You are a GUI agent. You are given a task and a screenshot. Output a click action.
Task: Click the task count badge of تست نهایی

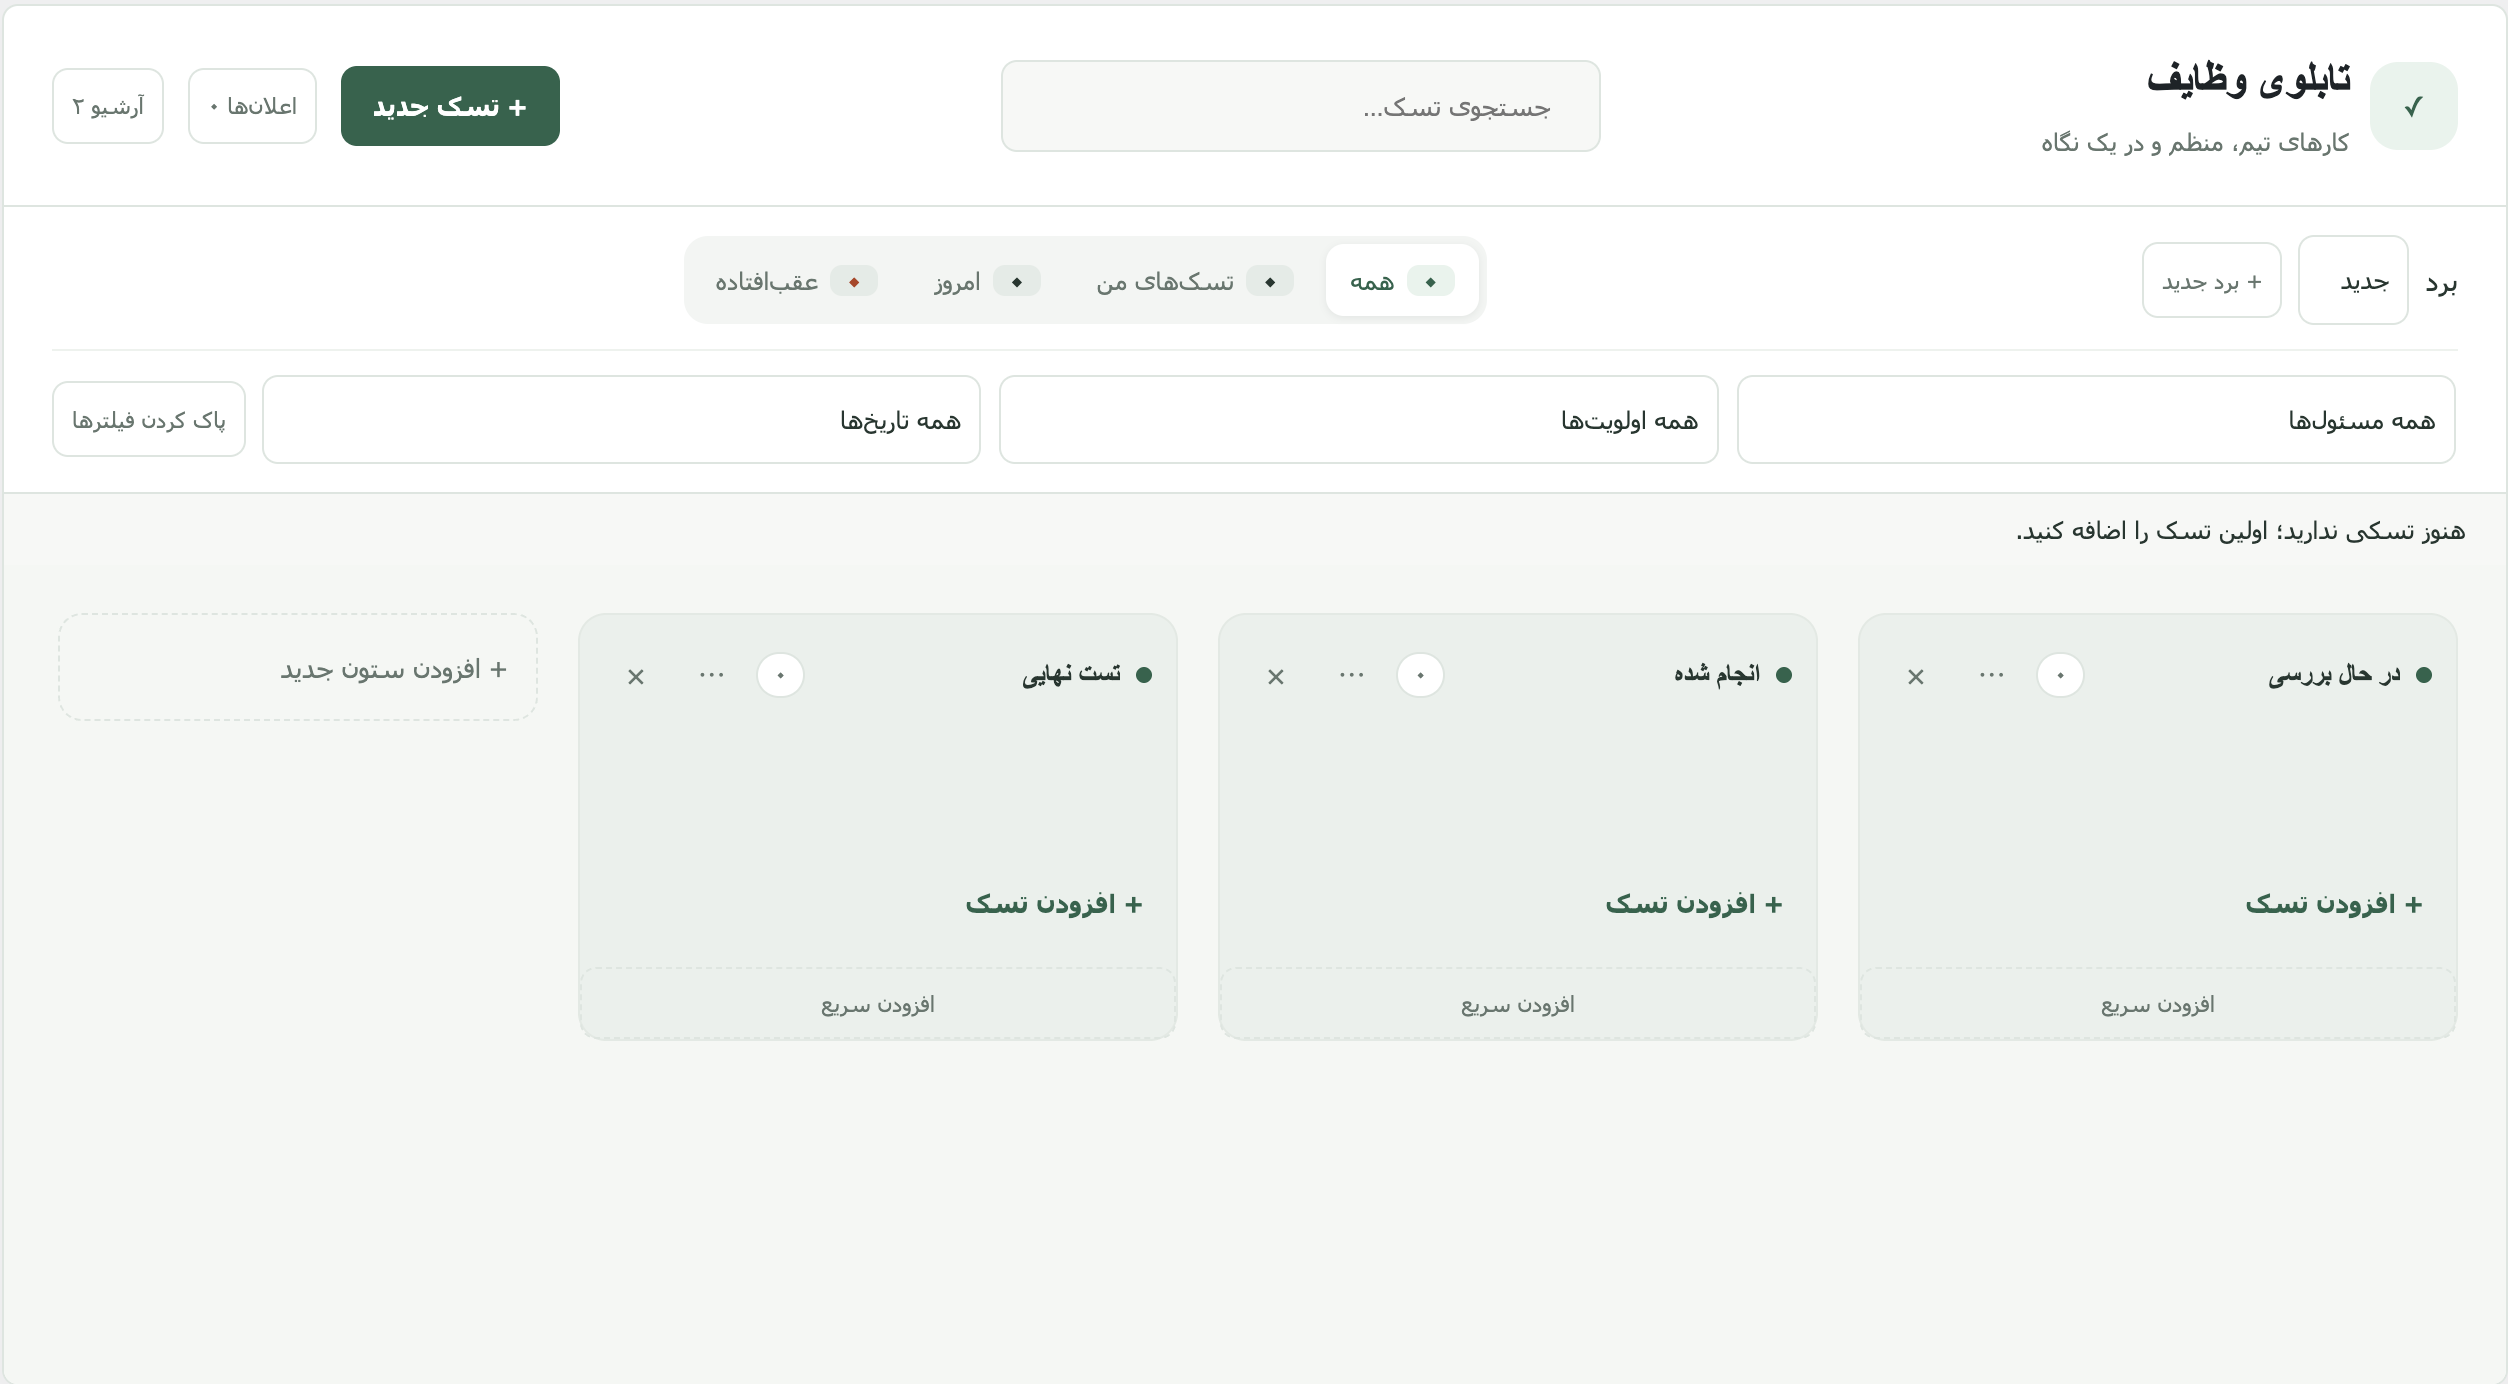coord(780,675)
